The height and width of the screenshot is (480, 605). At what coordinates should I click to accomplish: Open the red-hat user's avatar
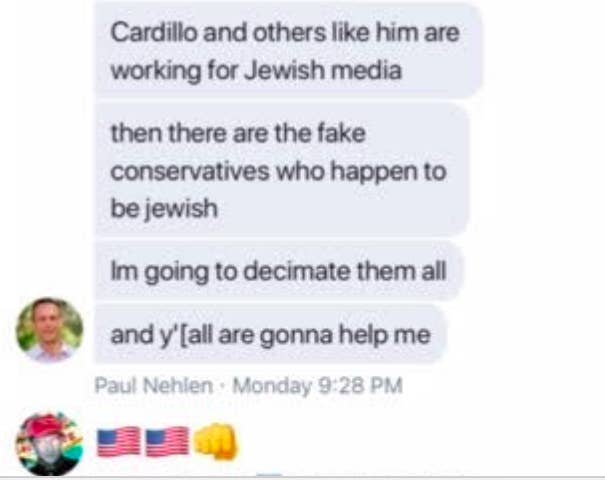[49, 443]
